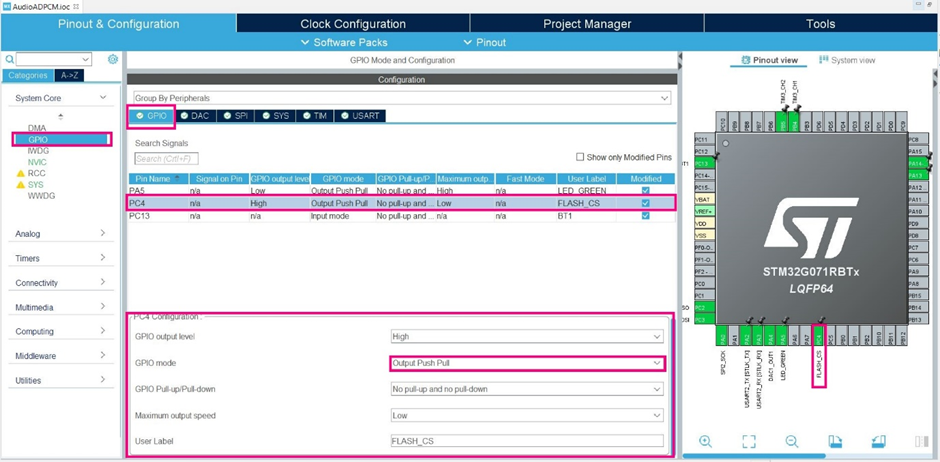Select the Categories tab
Image resolution: width=940 pixels, height=462 pixels.
tap(28, 76)
